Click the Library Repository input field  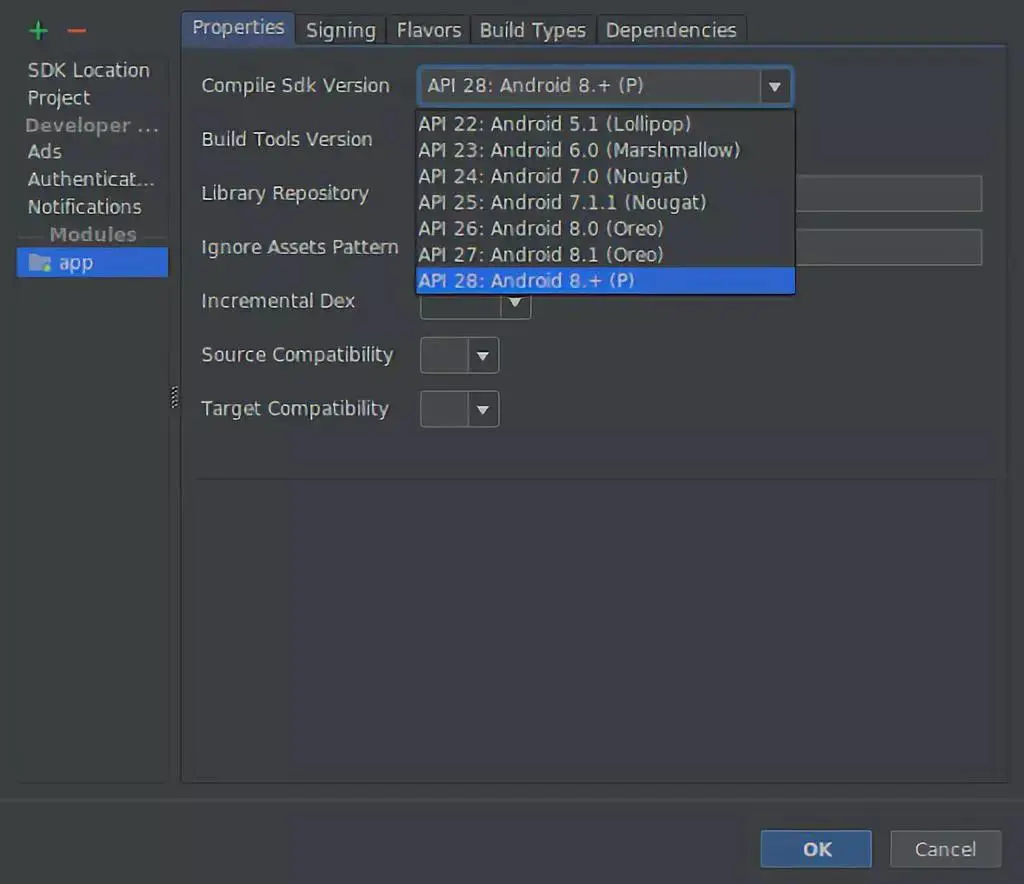889,193
